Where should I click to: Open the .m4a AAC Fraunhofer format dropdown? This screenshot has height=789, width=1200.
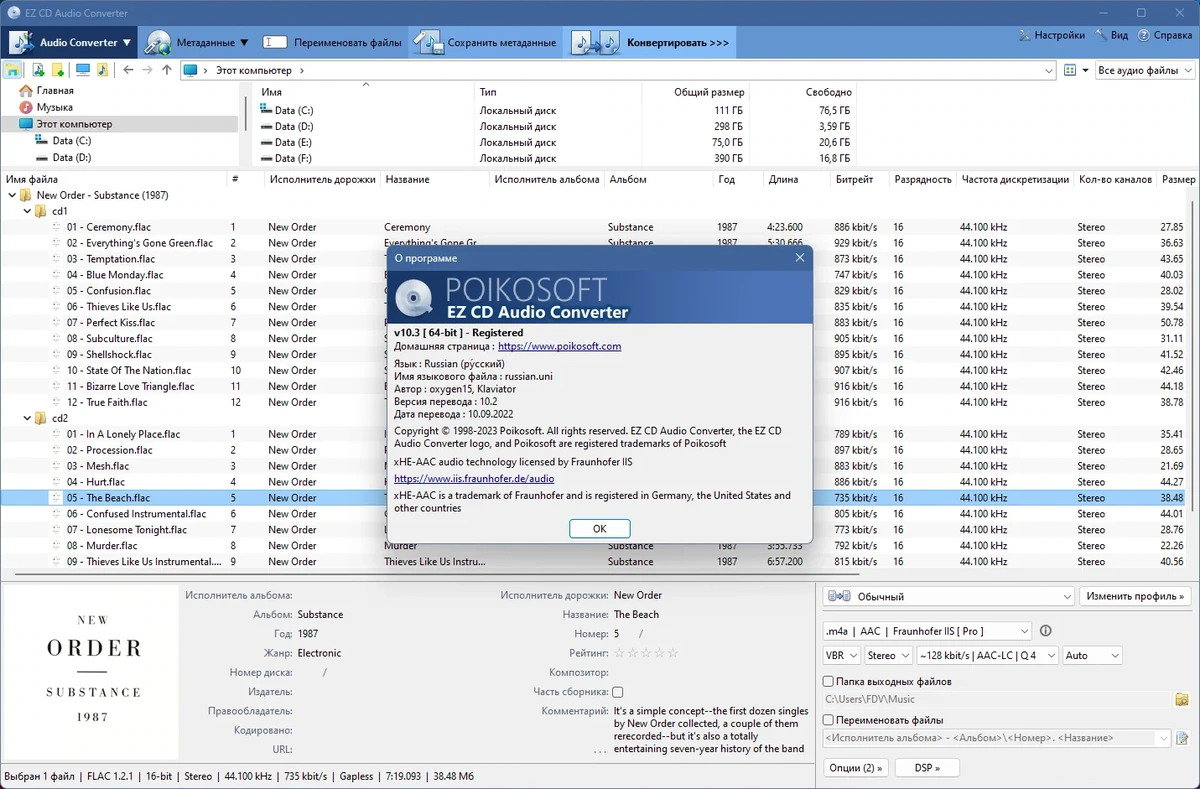[926, 631]
